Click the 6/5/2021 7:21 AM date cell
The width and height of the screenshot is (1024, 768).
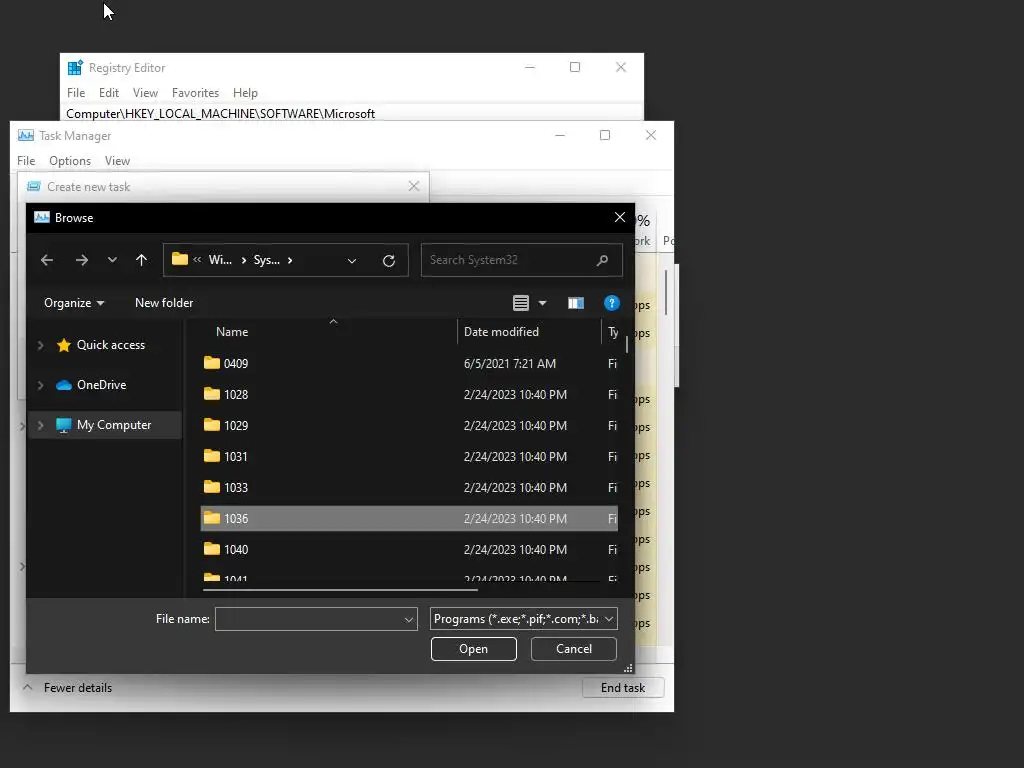click(x=510, y=364)
